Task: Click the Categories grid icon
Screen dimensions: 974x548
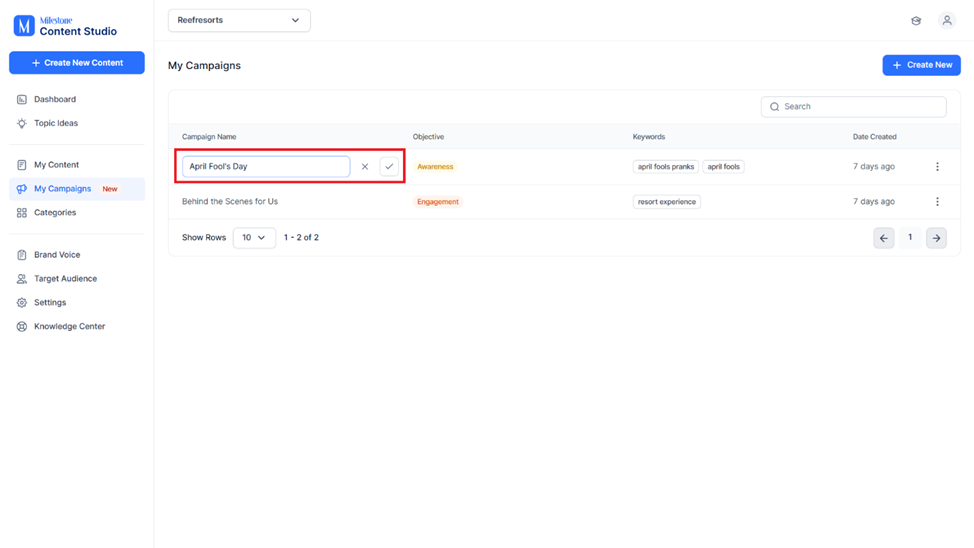Action: coord(22,212)
